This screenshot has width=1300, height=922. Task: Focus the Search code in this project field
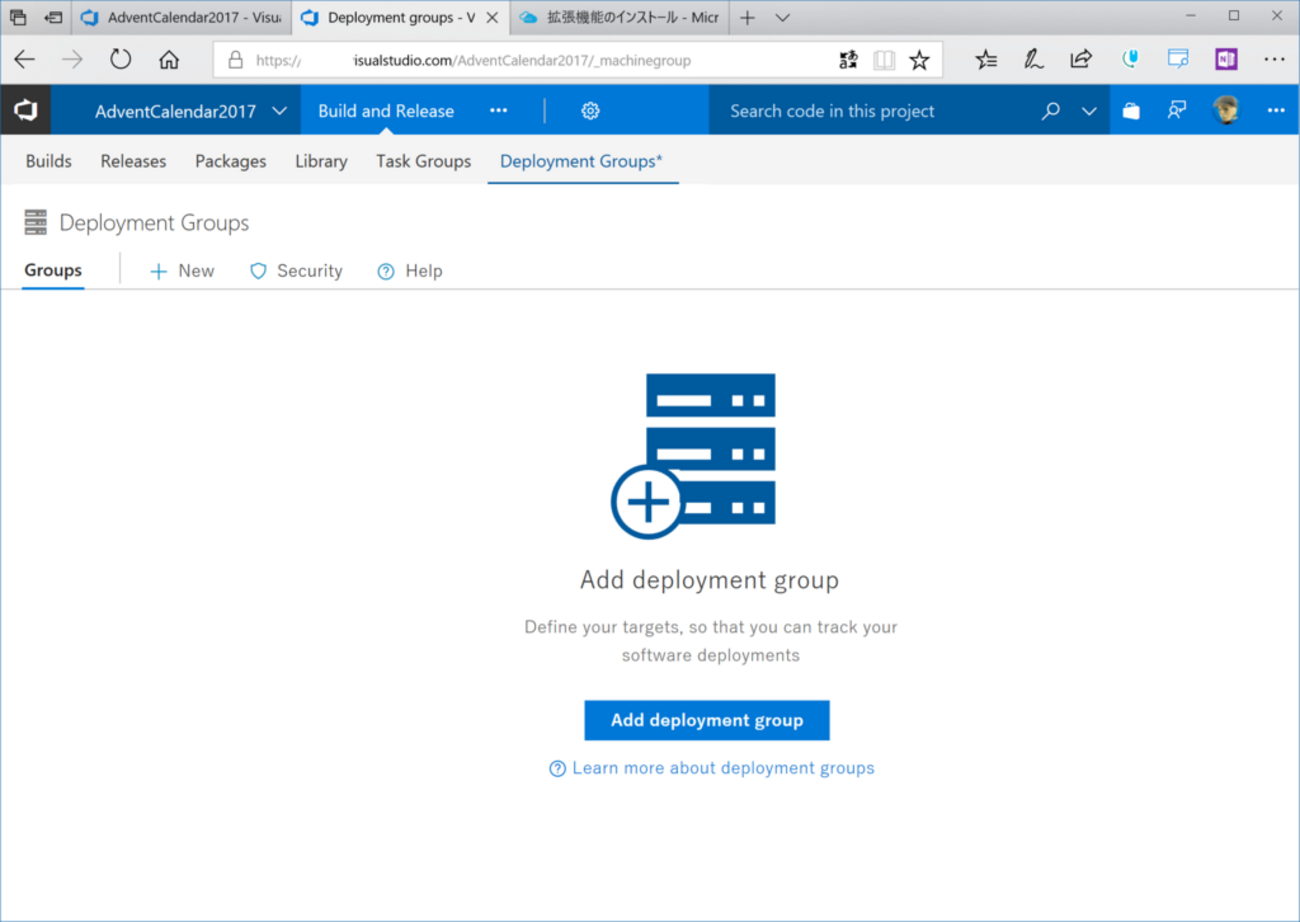(870, 111)
